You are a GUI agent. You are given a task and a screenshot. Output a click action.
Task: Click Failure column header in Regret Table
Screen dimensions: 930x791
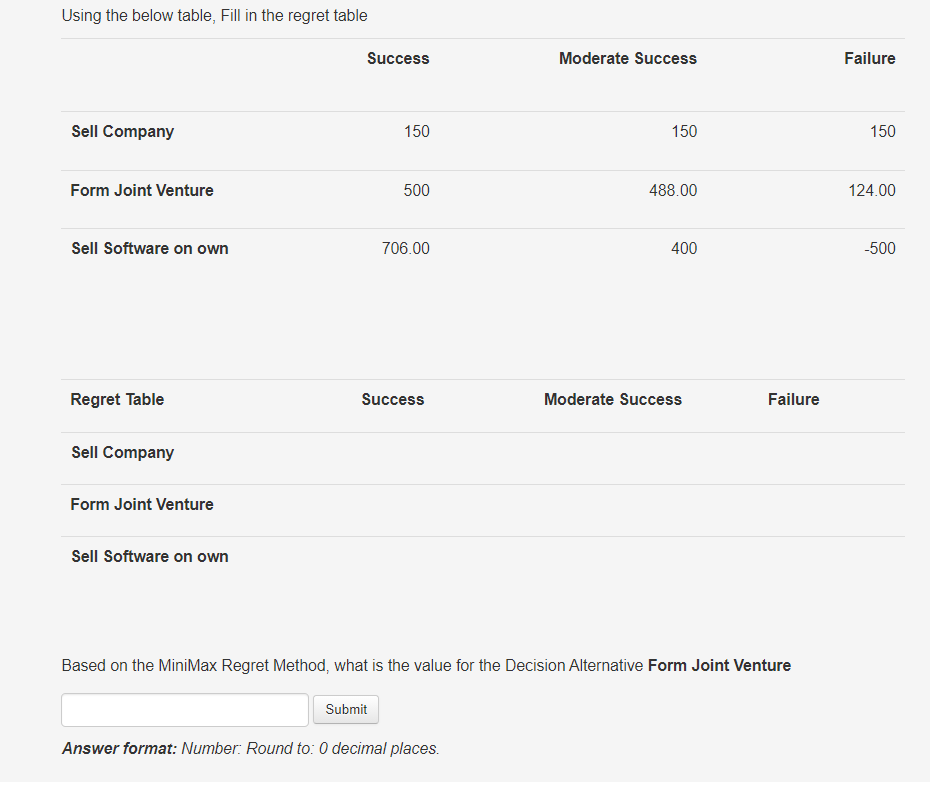tap(793, 399)
